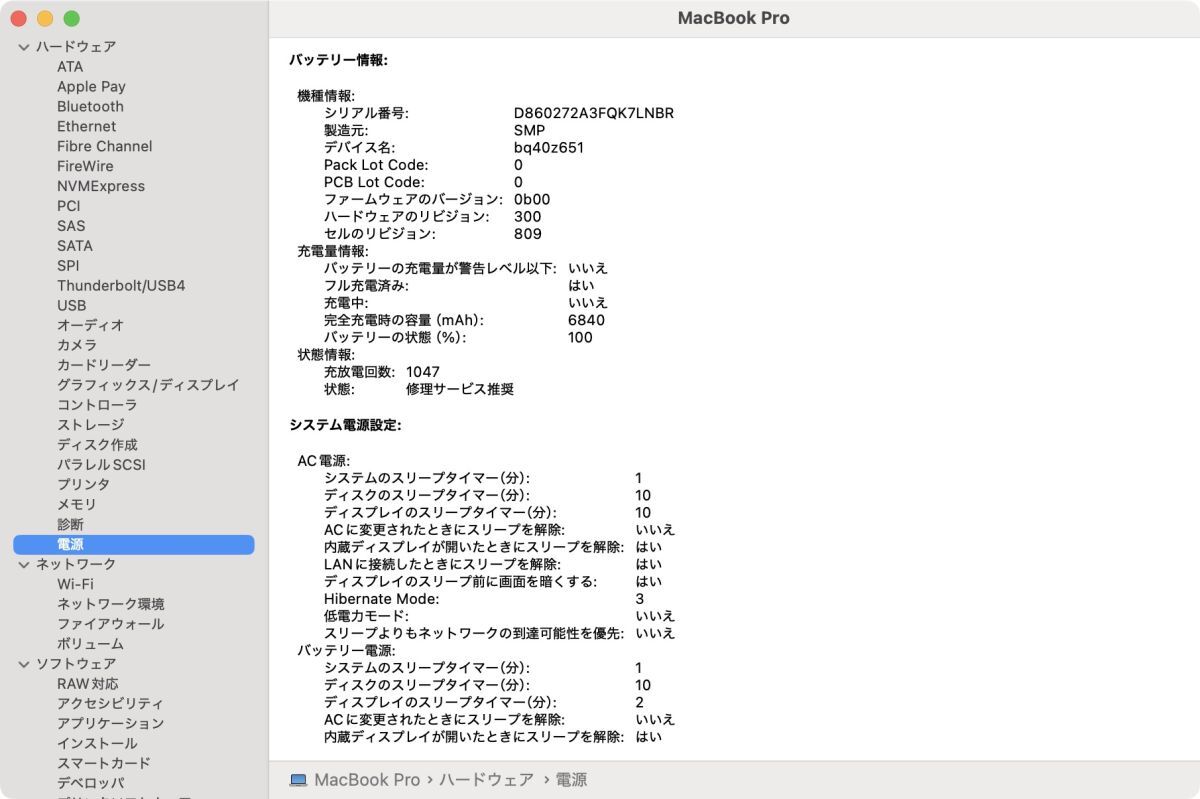This screenshot has width=1200, height=799.
Task: Open the インストール entry
Action: click(97, 744)
